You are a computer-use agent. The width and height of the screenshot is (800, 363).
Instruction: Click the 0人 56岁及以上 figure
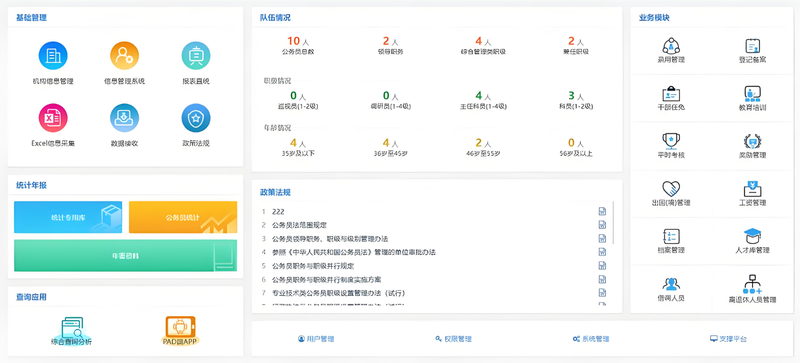(x=576, y=143)
